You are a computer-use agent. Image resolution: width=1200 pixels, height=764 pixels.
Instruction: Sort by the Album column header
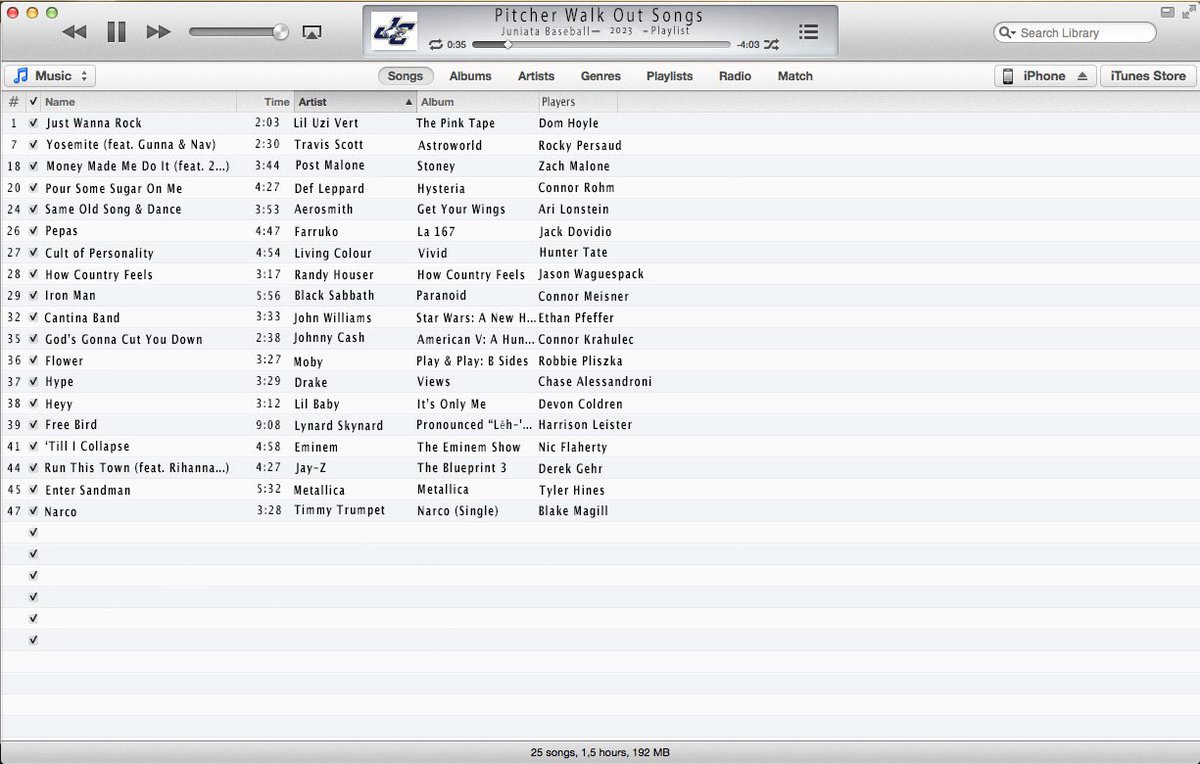[476, 102]
